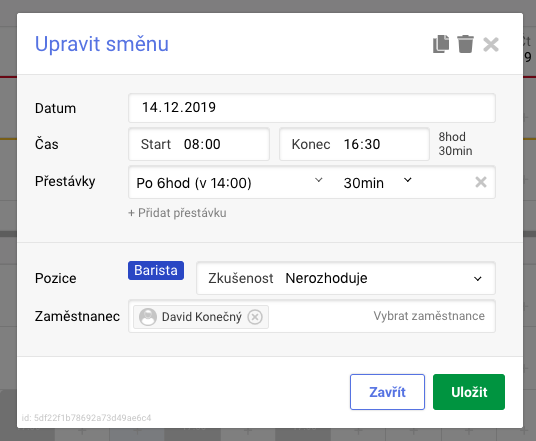The width and height of the screenshot is (536, 441).
Task: Save the shift with the Uložit button
Action: (469, 392)
